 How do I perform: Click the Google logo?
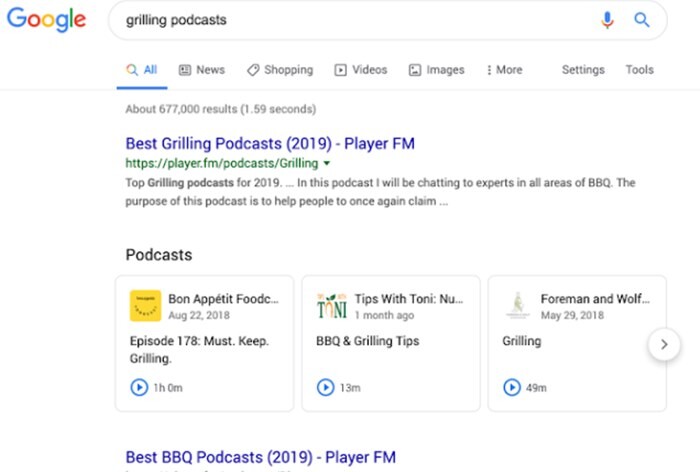46,21
